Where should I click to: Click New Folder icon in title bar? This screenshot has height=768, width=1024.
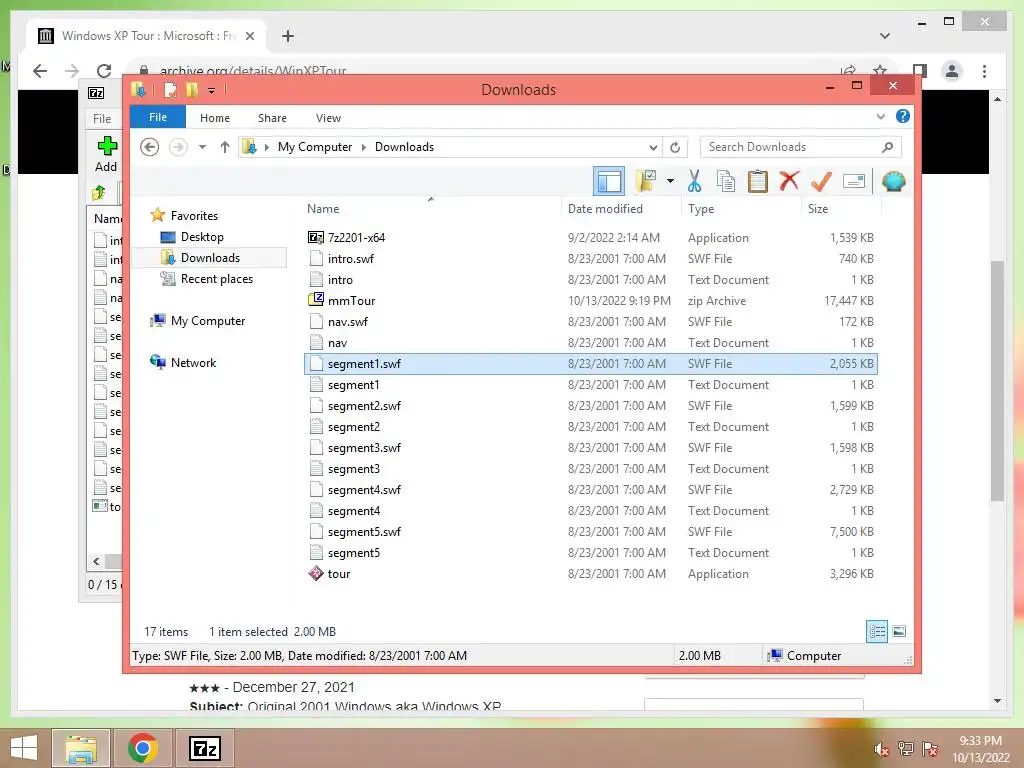192,89
